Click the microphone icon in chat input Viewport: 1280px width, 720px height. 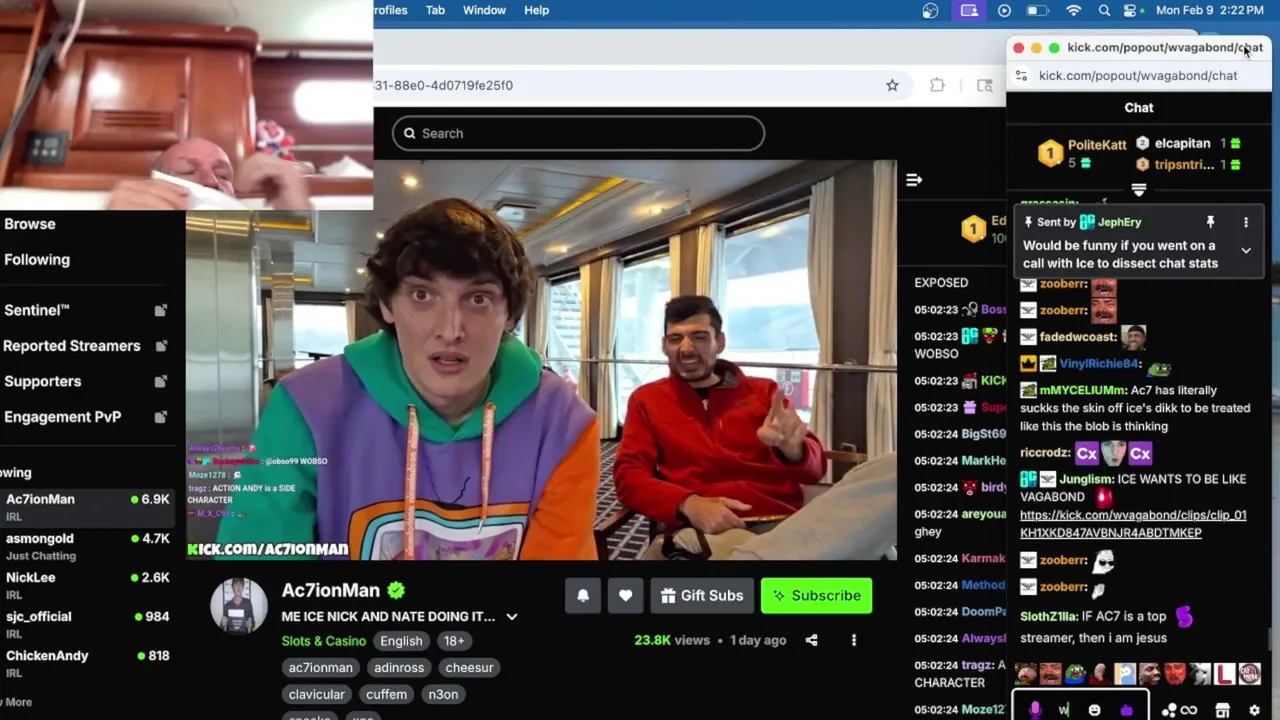1035,710
